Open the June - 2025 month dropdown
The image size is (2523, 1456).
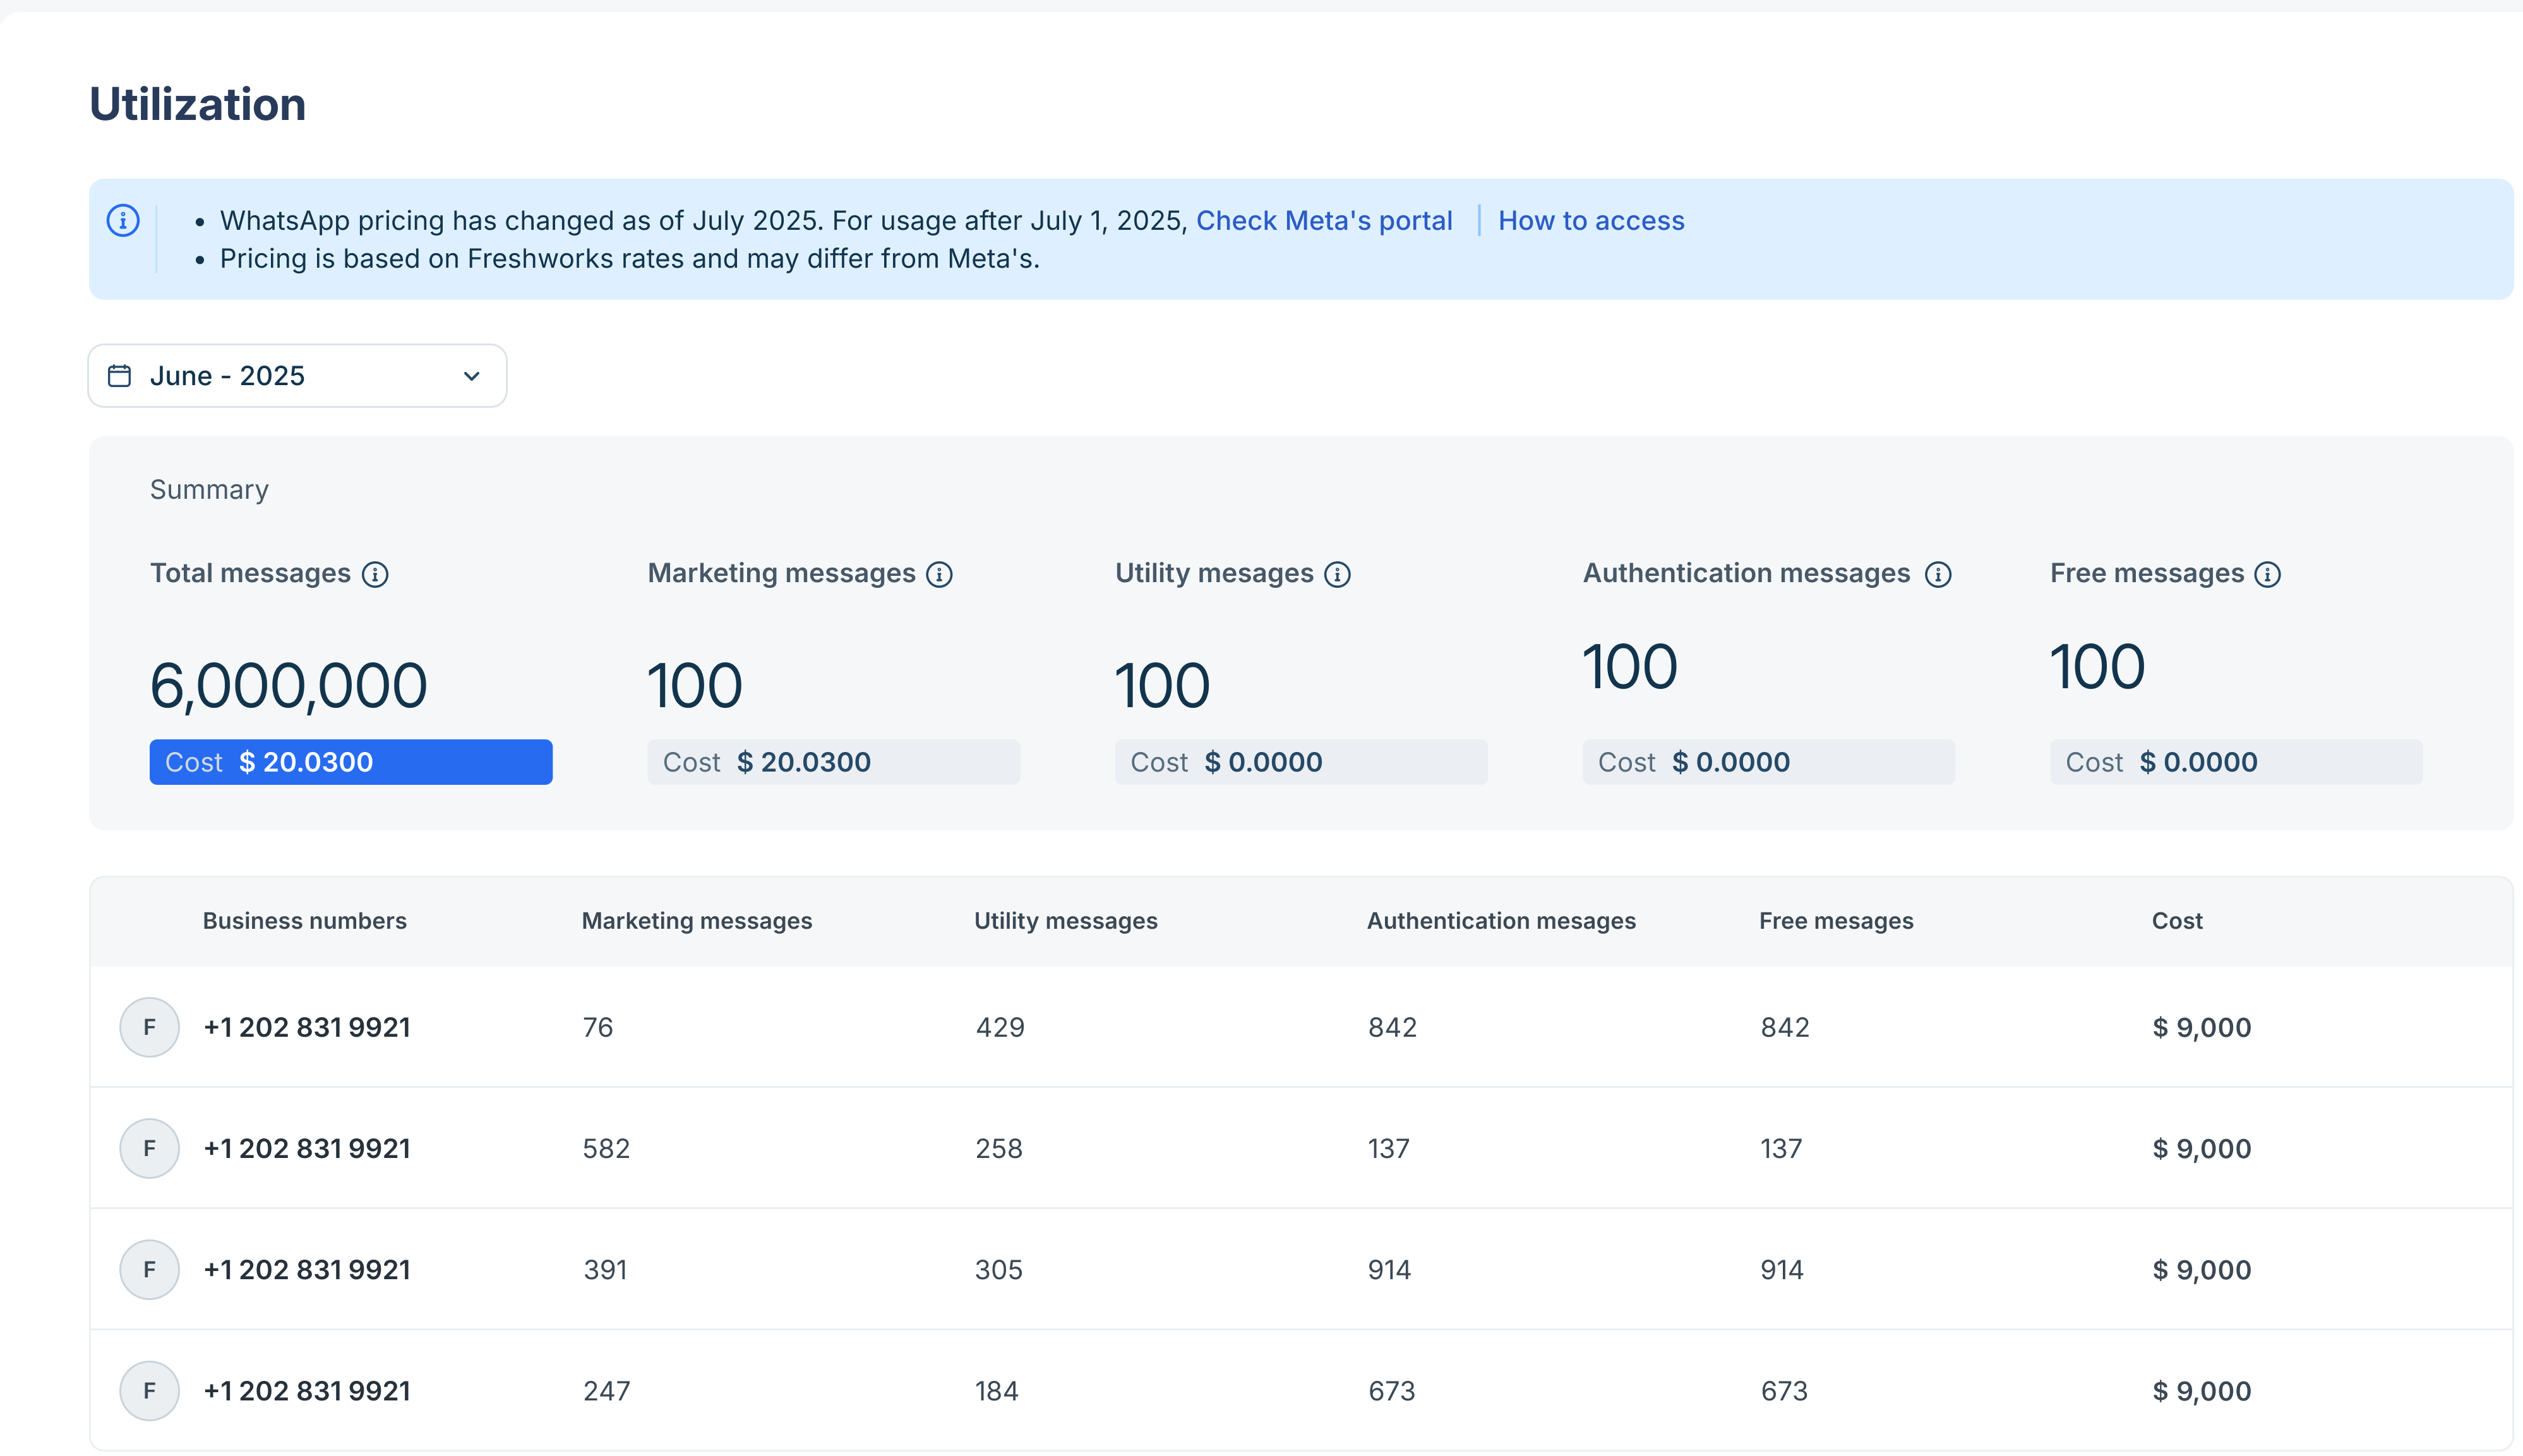pos(296,376)
